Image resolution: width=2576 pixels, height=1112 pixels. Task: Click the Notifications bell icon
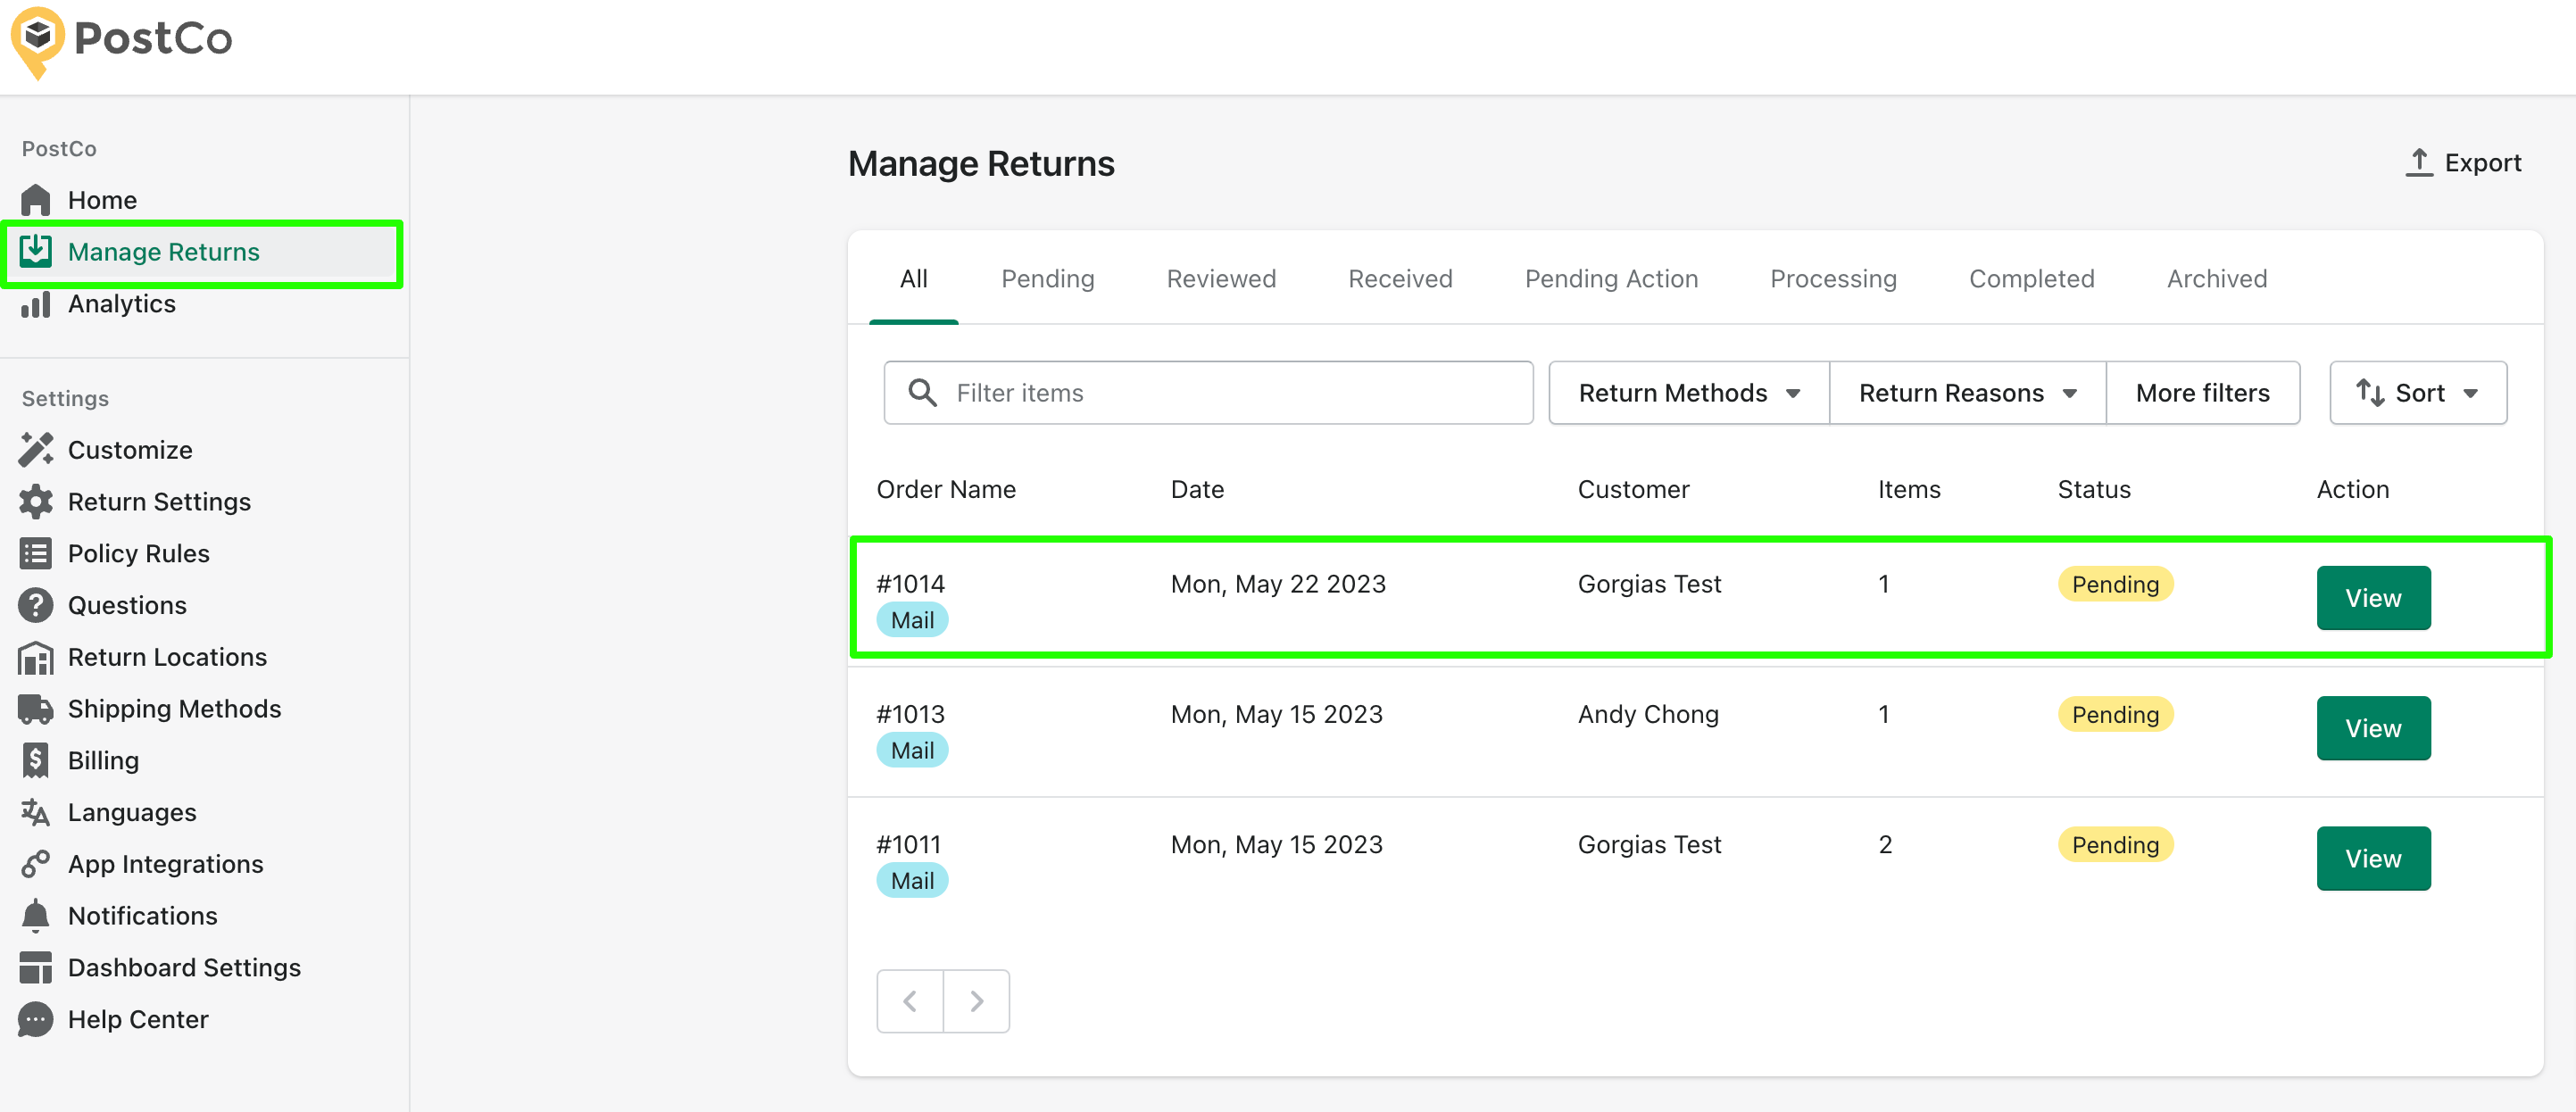click(x=35, y=916)
